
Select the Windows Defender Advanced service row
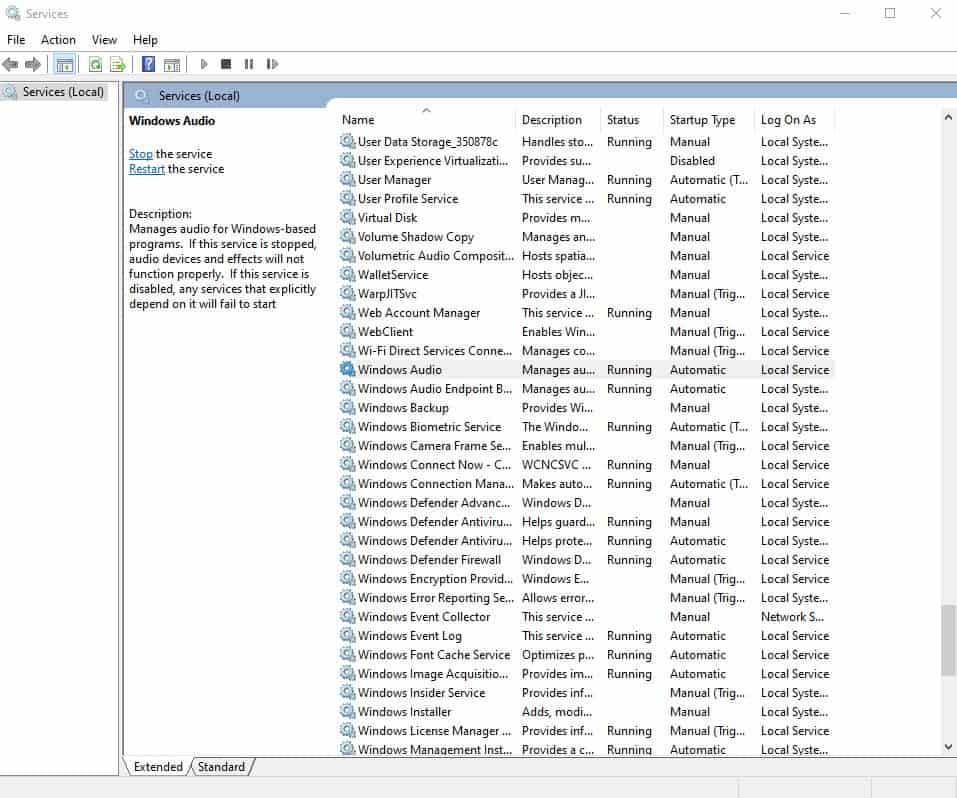click(586, 502)
